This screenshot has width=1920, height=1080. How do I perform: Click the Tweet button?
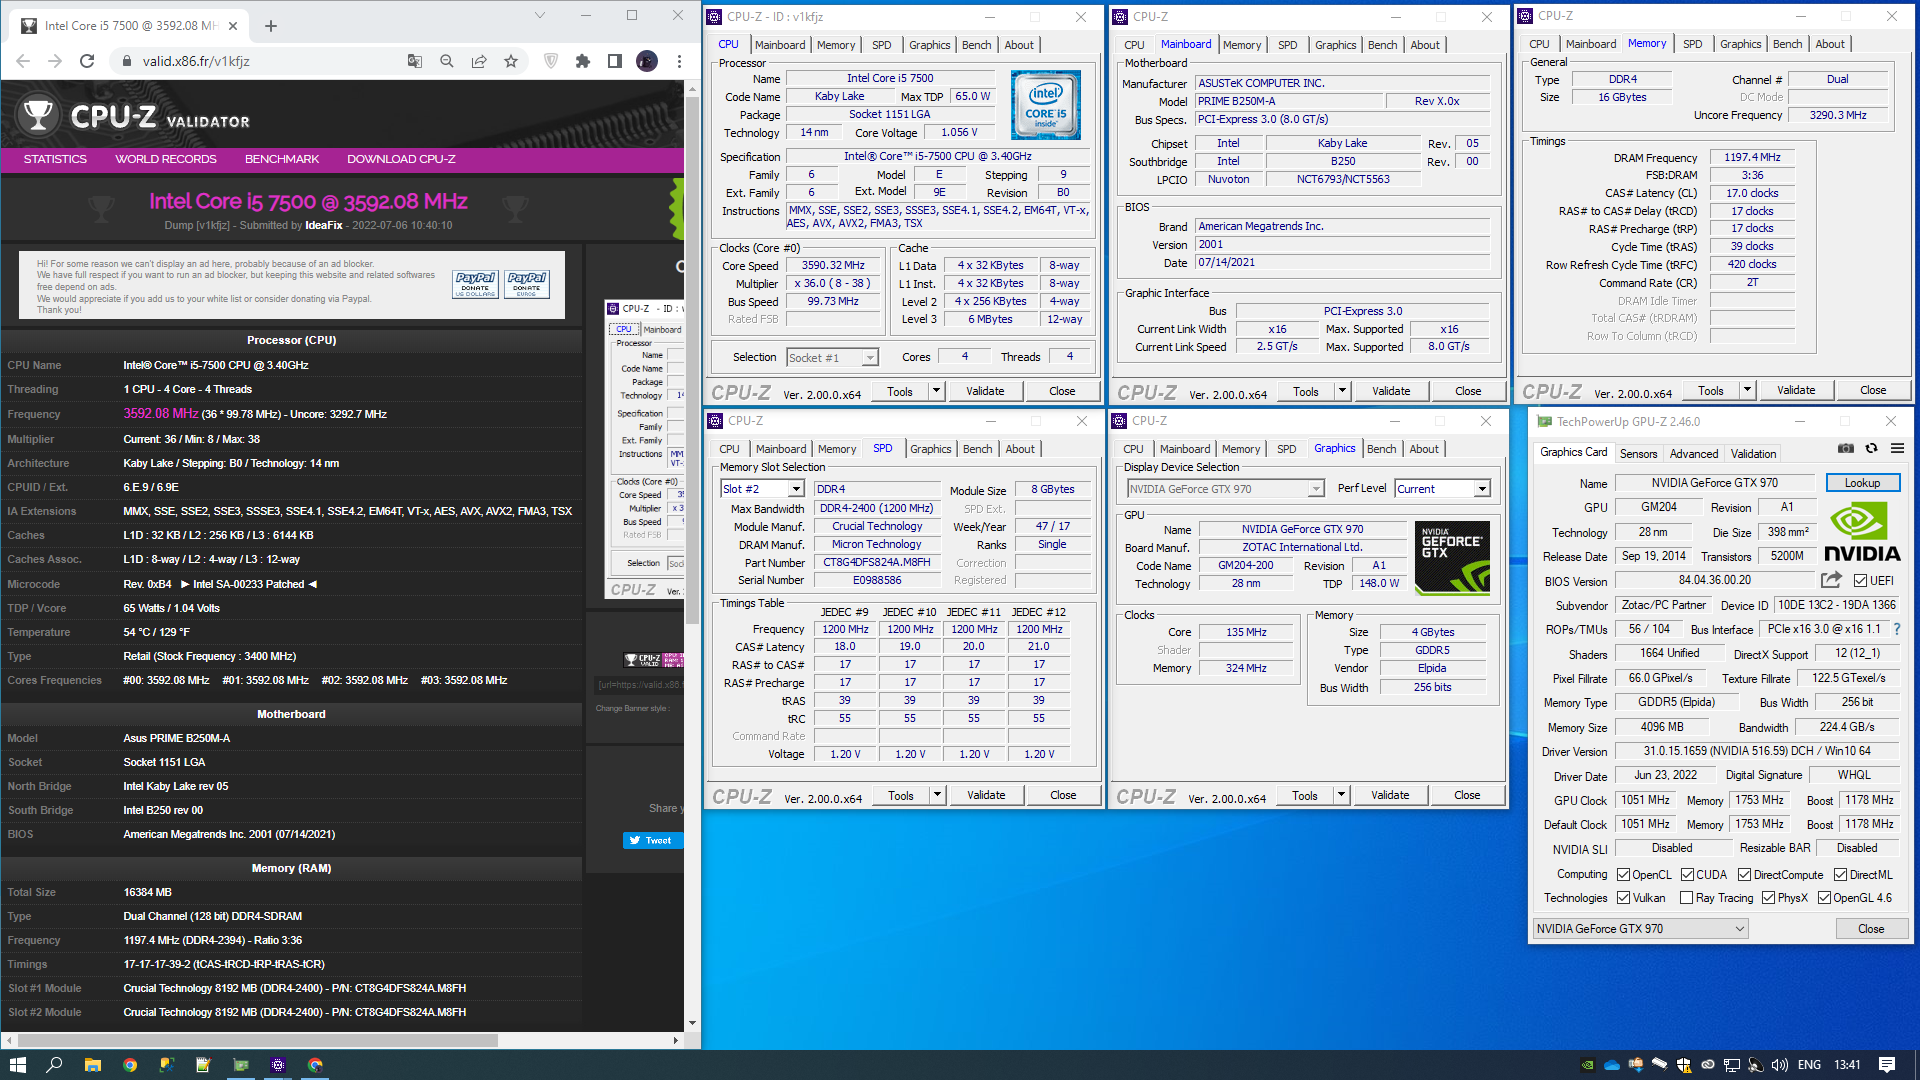(653, 840)
